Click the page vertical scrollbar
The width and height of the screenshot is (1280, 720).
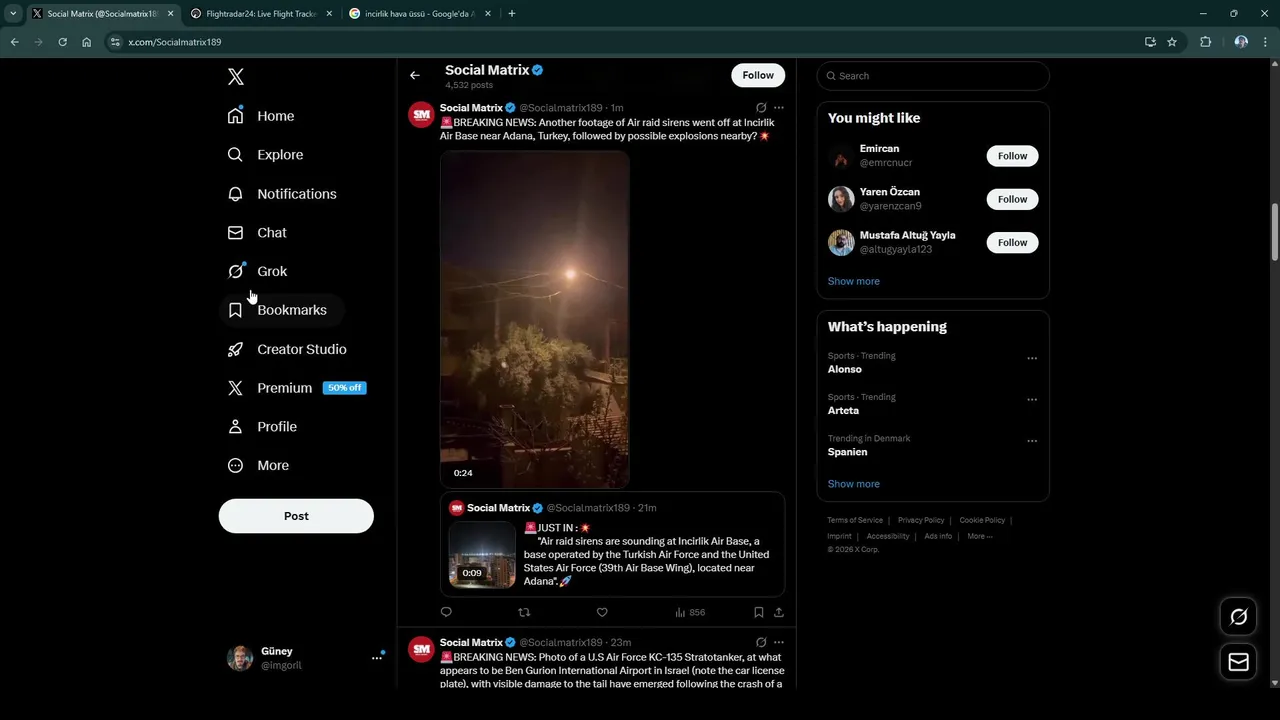pos(1274,232)
